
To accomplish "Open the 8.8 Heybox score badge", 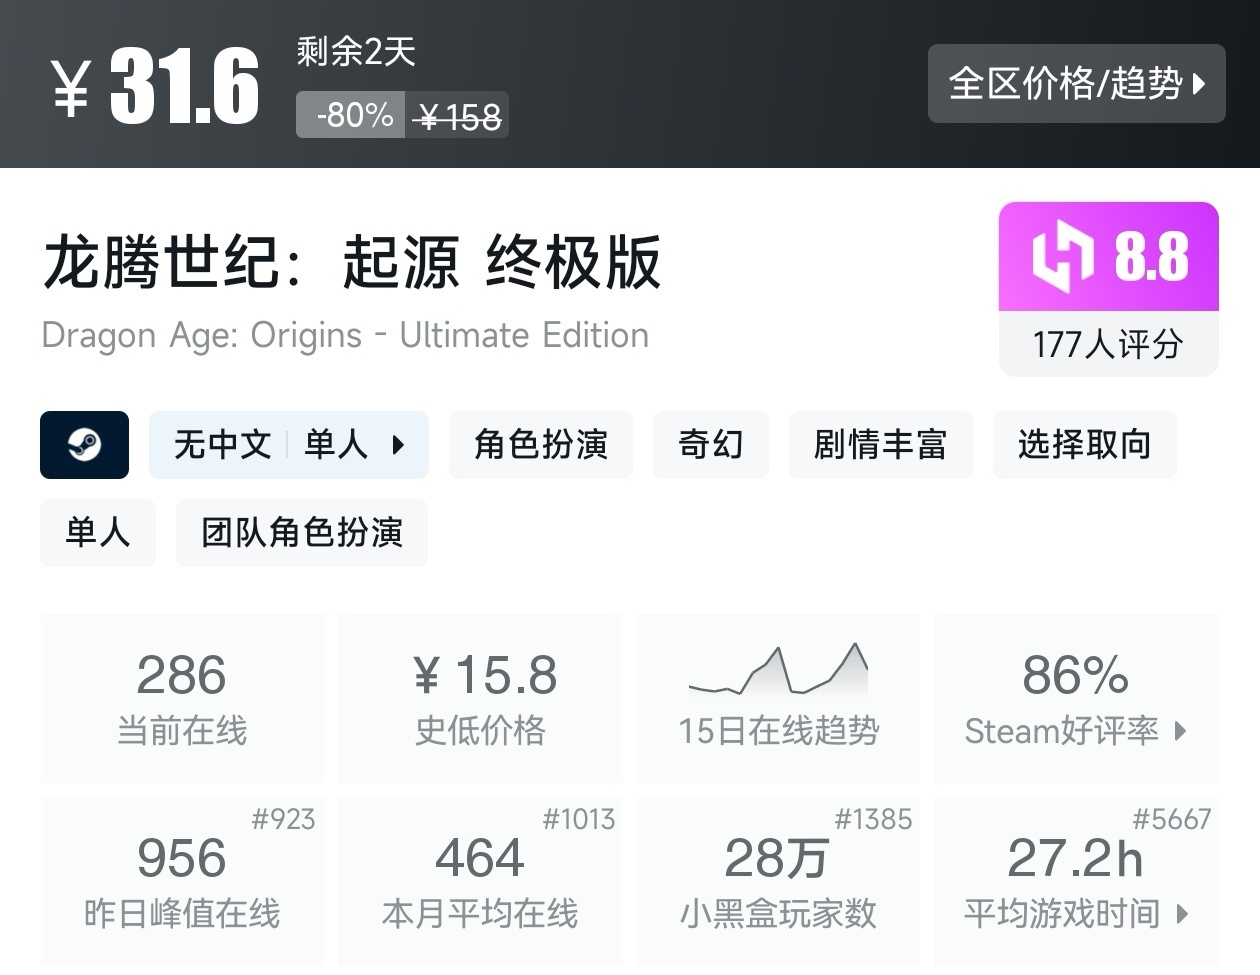I will point(1109,257).
